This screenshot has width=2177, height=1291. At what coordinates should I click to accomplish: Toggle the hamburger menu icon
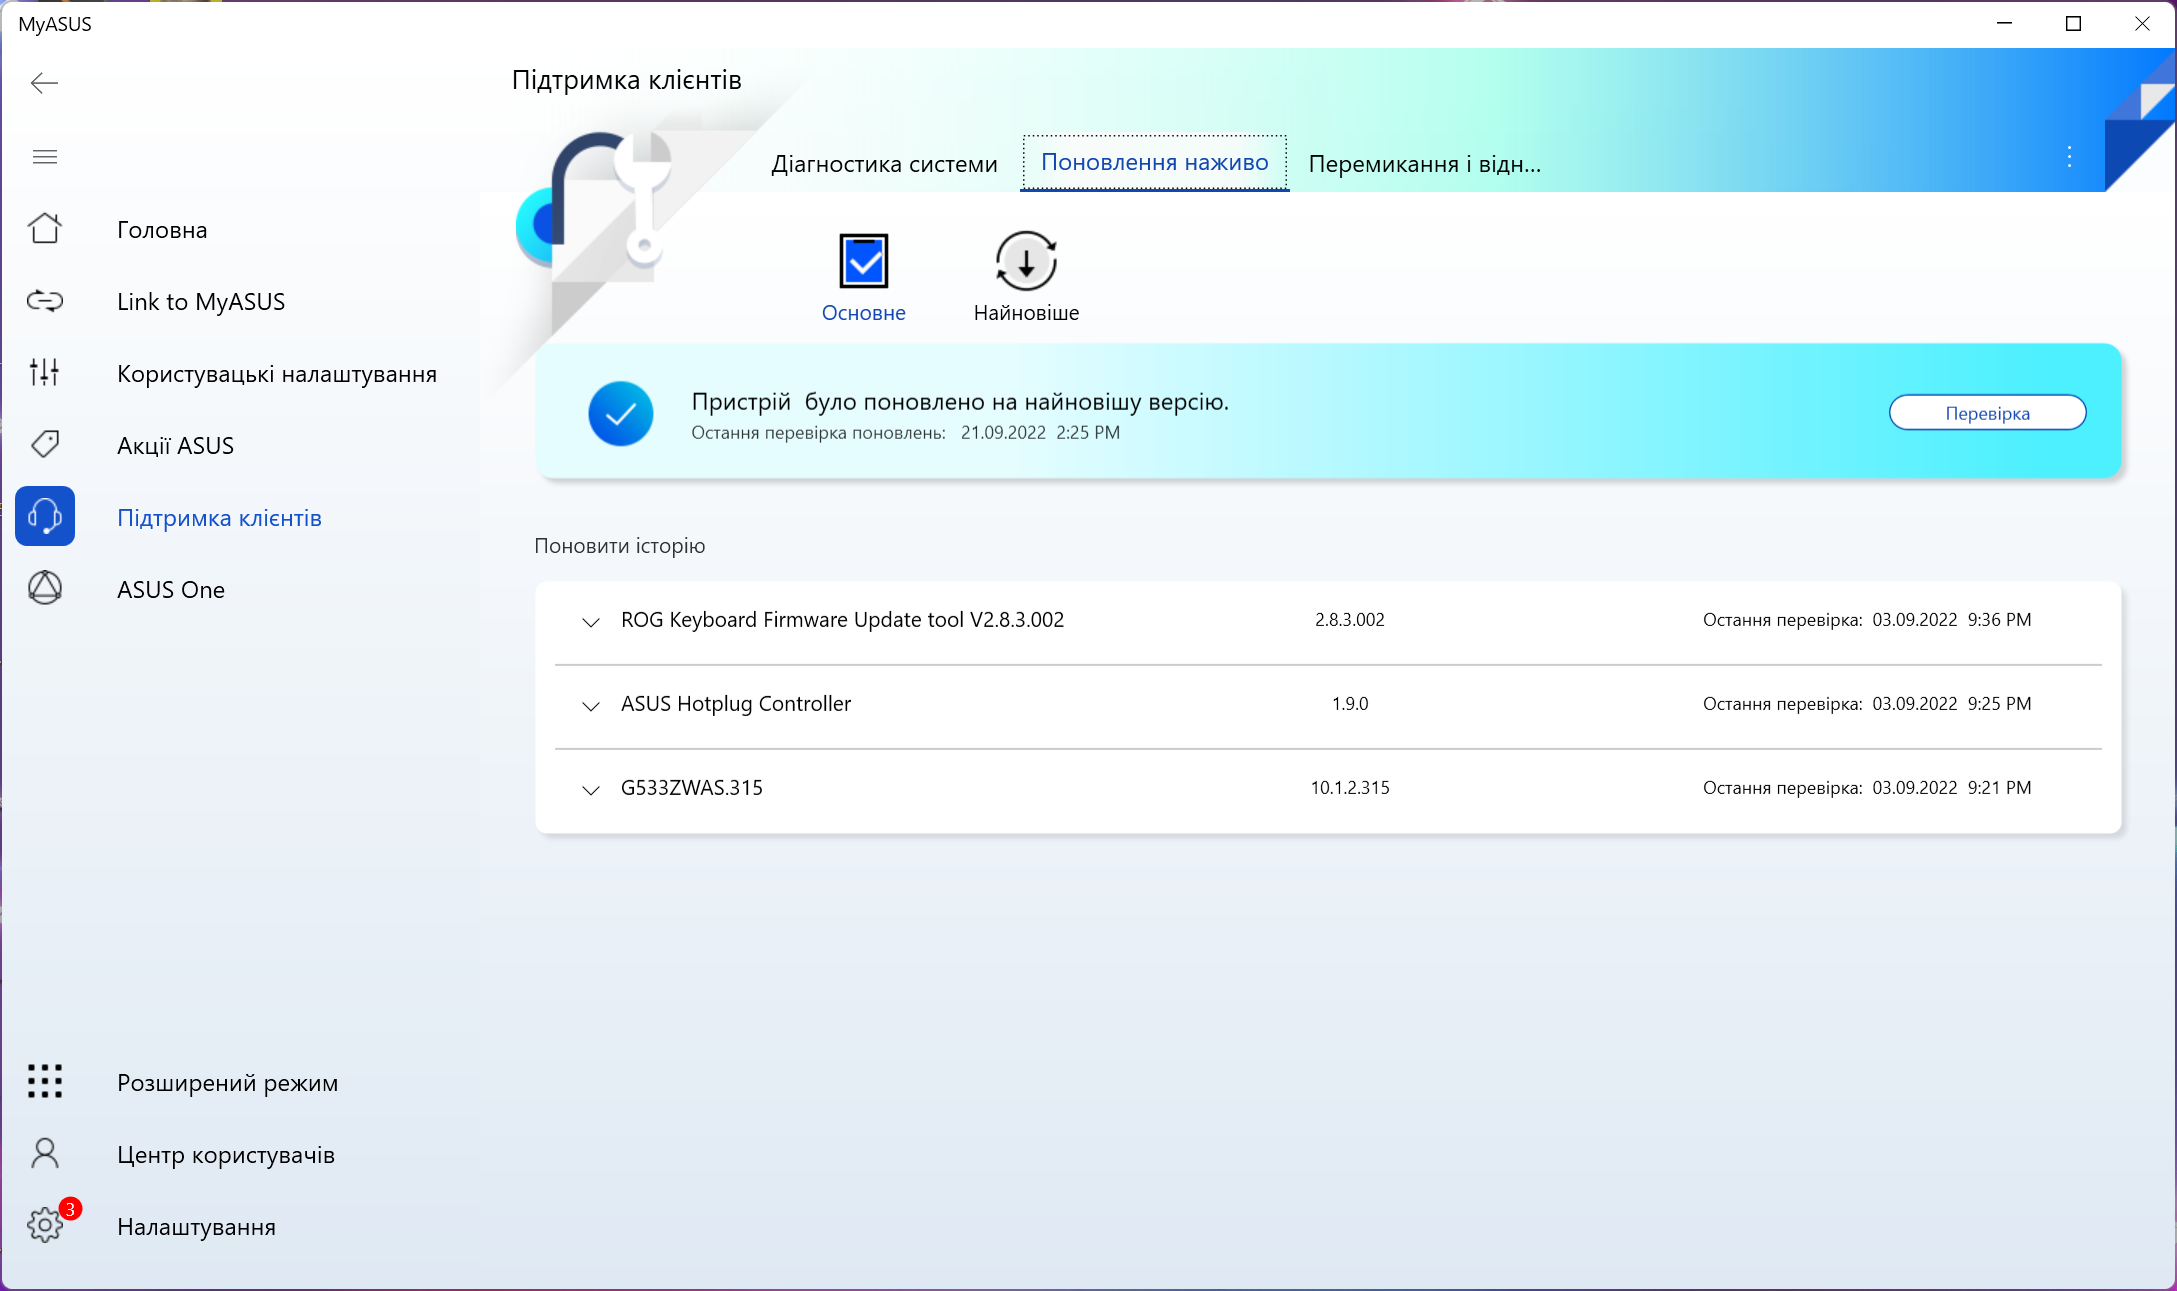coord(45,157)
